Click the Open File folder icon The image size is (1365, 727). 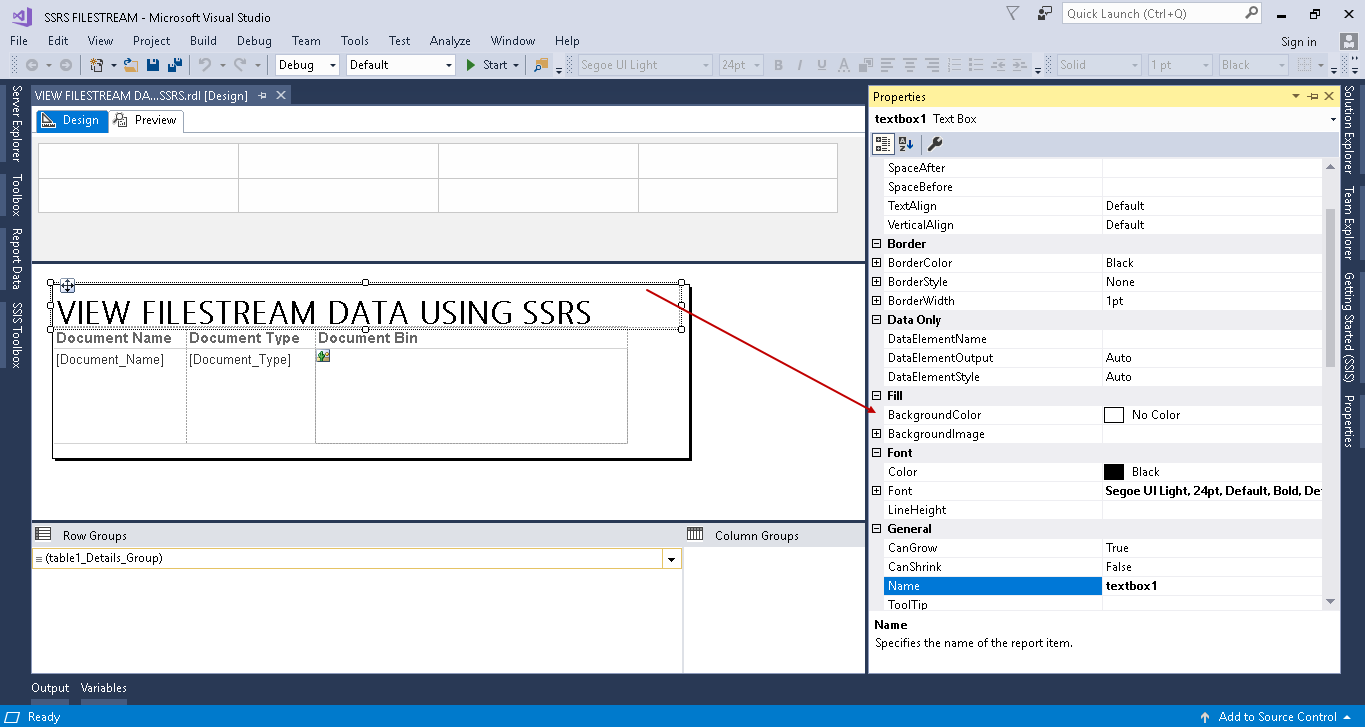point(131,65)
